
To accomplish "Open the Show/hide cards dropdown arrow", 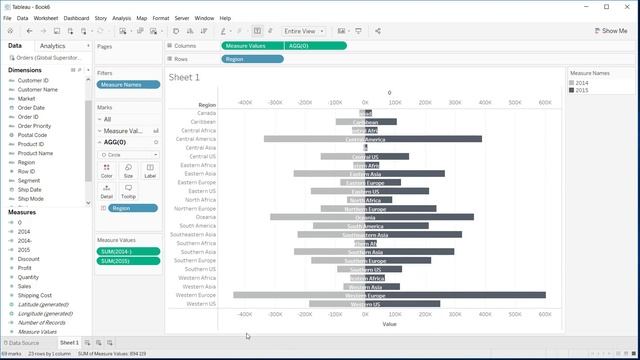I will click(349, 31).
